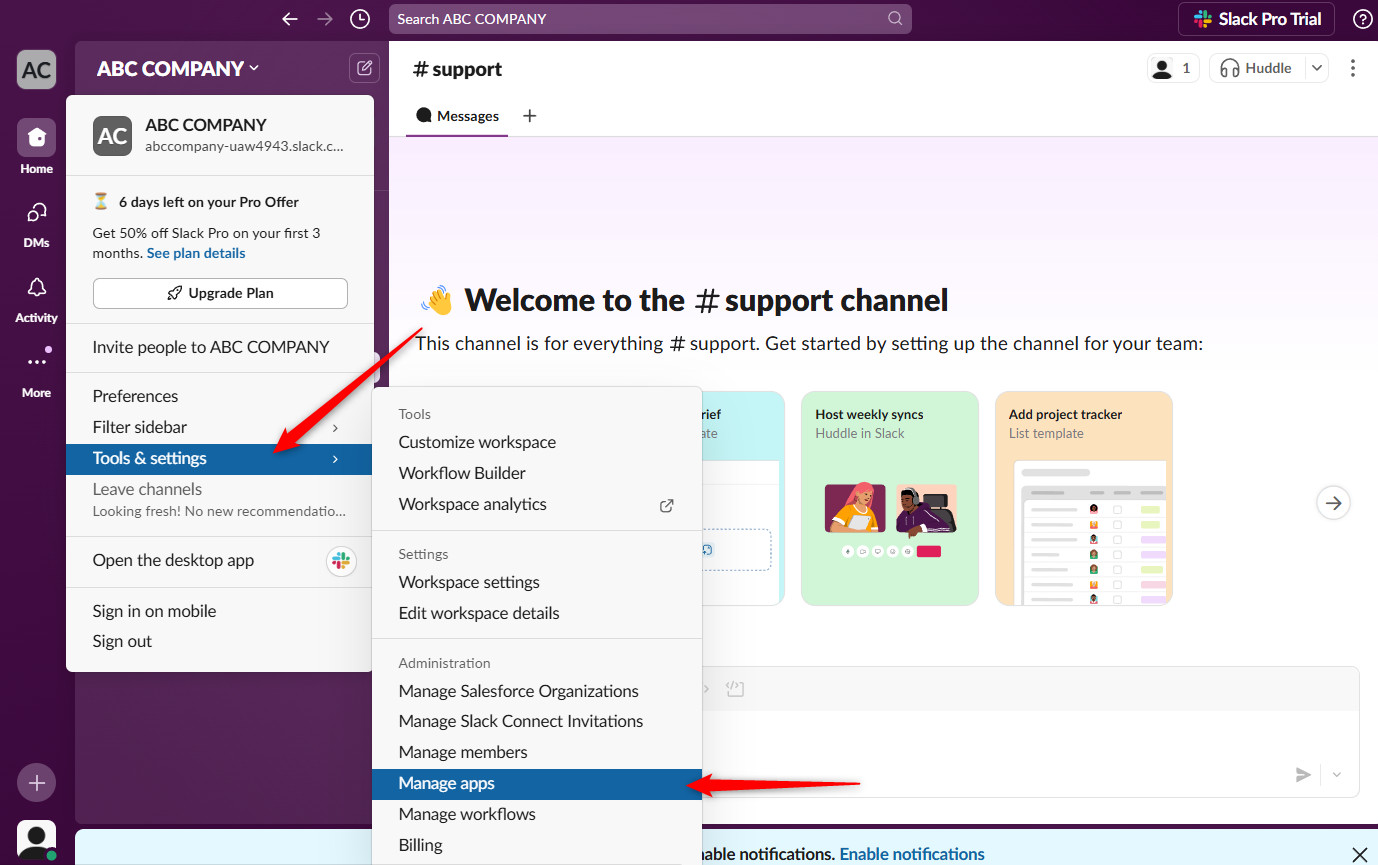Screen dimensions: 1378x865
Task: Expand the Huddle dropdown arrow
Action: 1317,68
